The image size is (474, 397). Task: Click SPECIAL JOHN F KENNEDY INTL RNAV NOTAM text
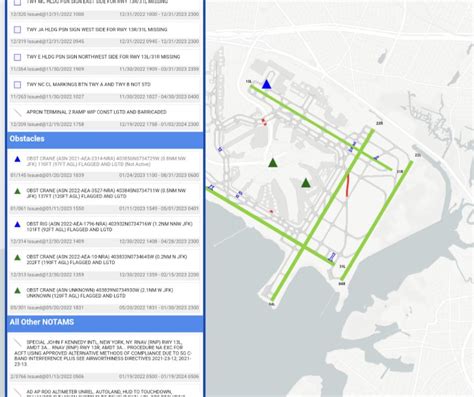(104, 353)
